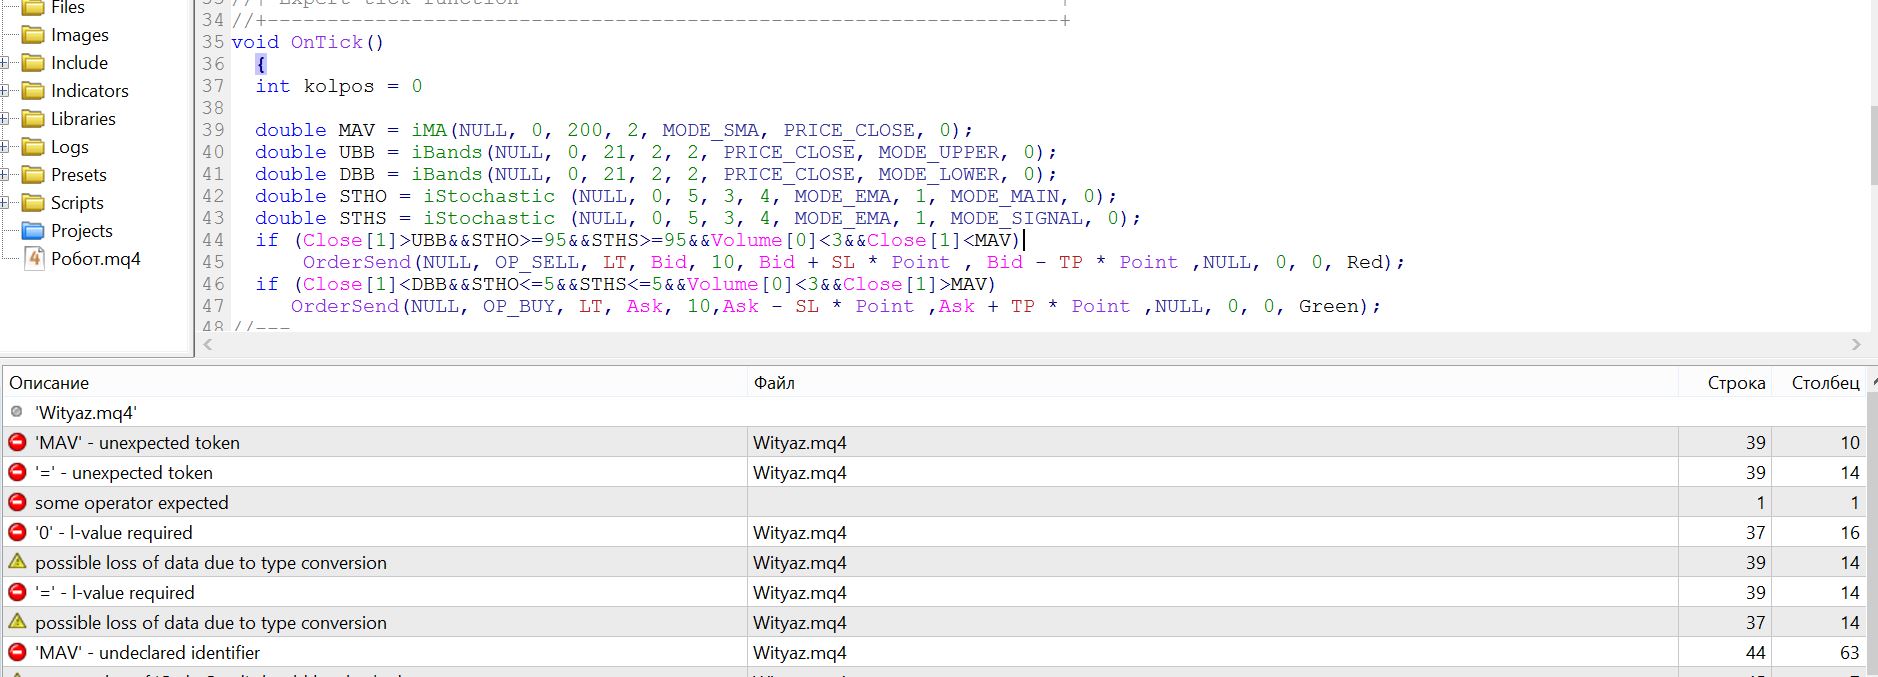The width and height of the screenshot is (1878, 677).
Task: Select the Projects folder
Action: click(x=81, y=231)
